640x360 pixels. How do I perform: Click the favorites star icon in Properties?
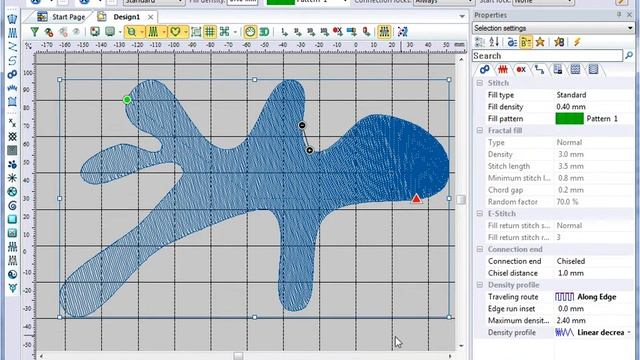click(540, 42)
